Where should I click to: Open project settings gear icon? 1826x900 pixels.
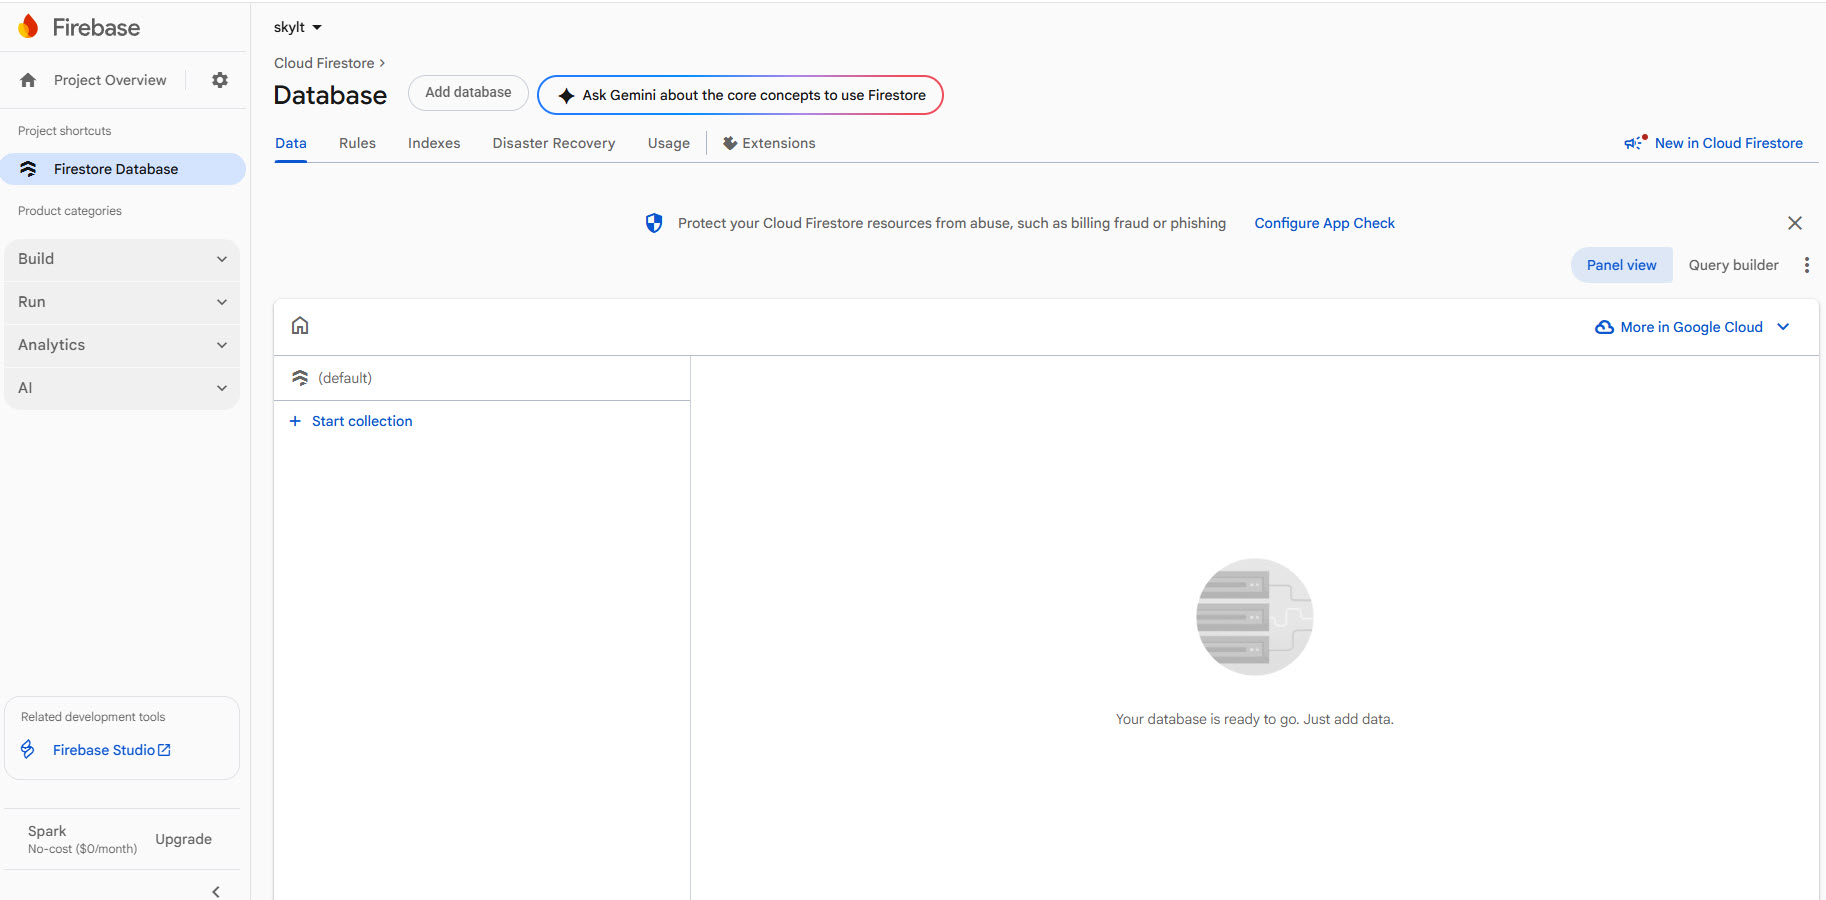pyautogui.click(x=220, y=80)
